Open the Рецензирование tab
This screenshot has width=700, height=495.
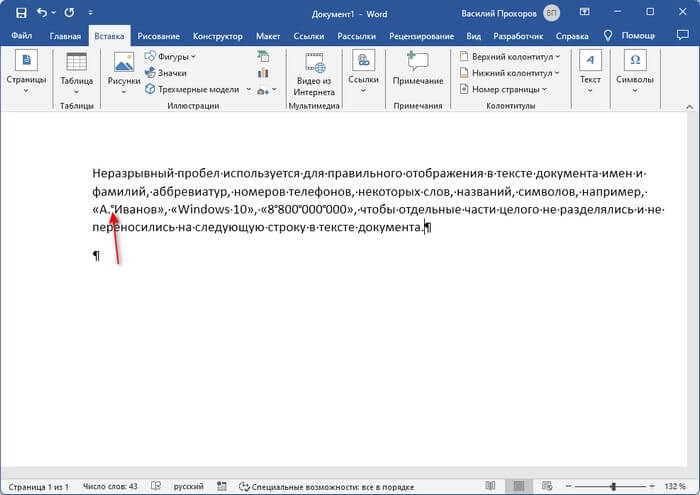421,36
